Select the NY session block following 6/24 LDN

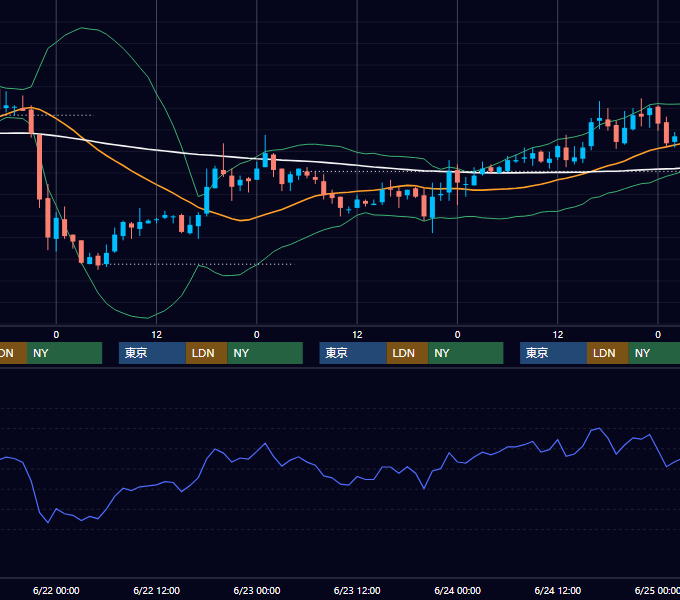tap(654, 353)
